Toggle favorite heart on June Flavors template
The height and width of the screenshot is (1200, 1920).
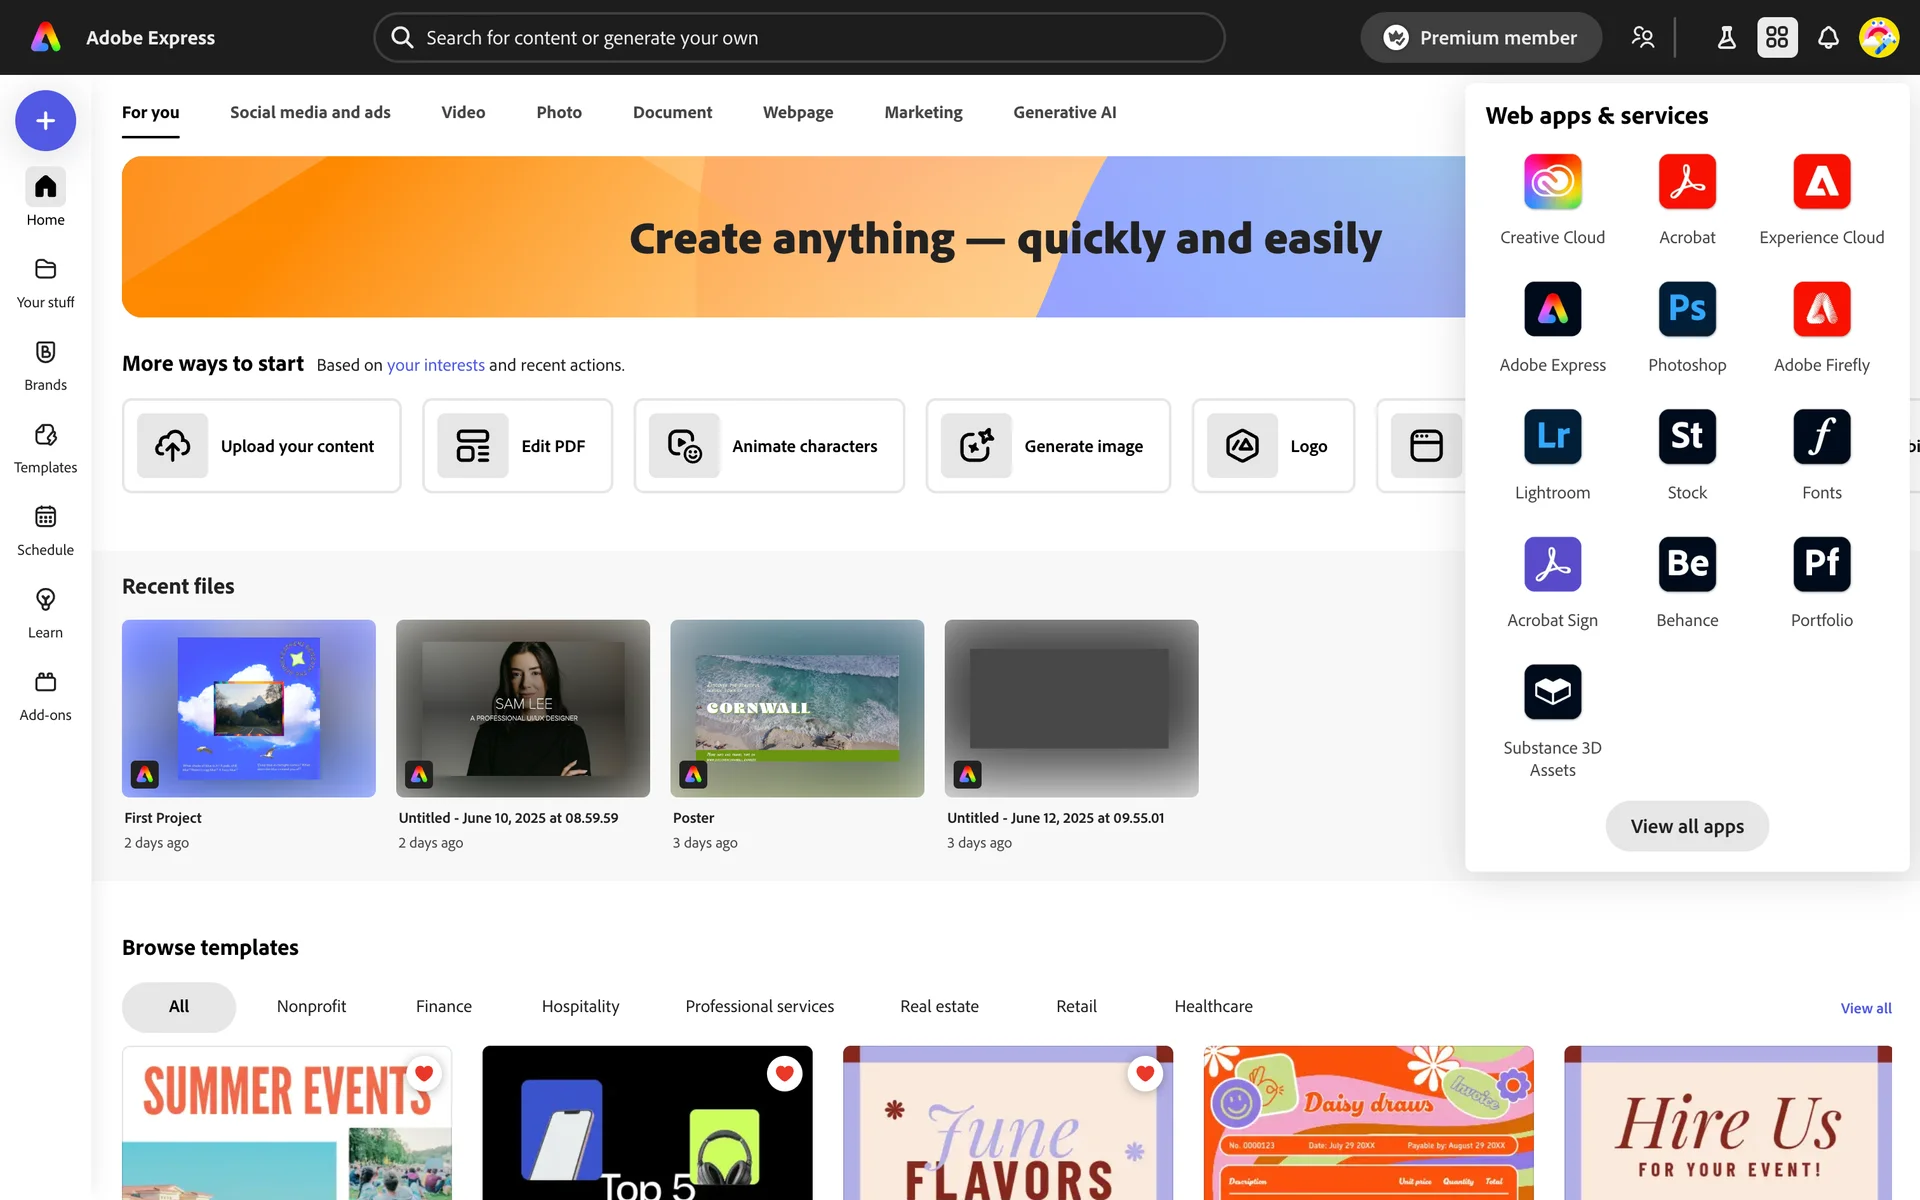click(x=1145, y=1073)
